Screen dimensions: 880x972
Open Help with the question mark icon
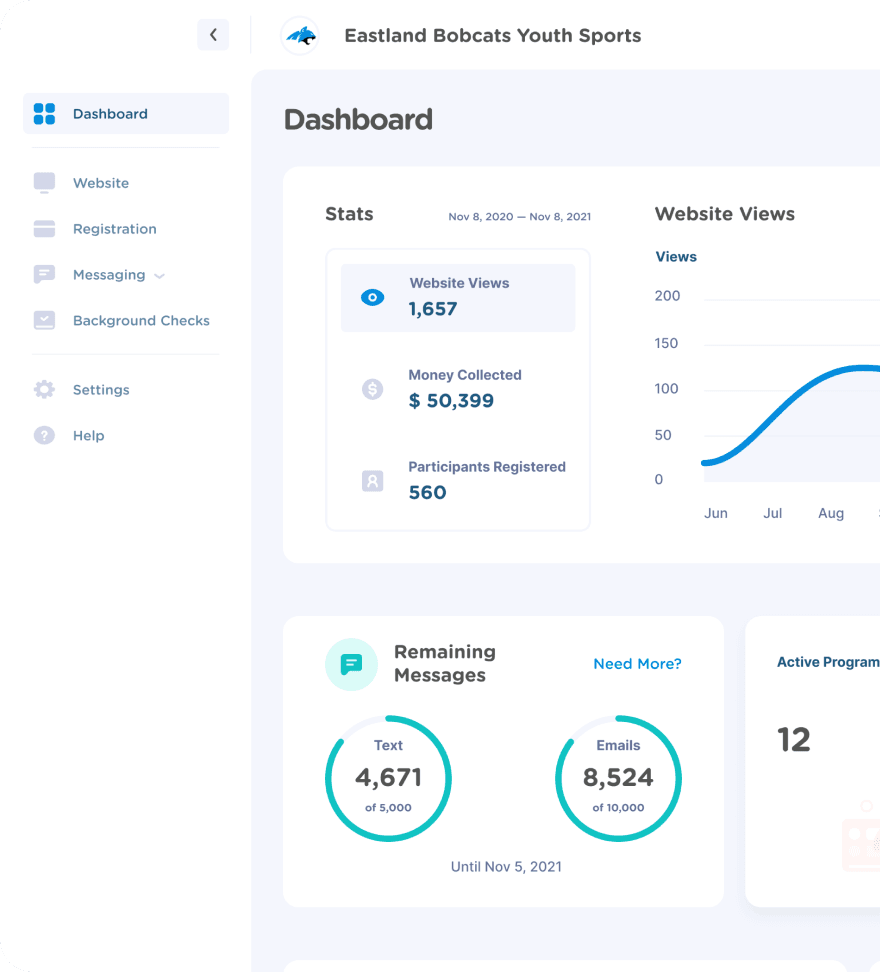[x=44, y=435]
